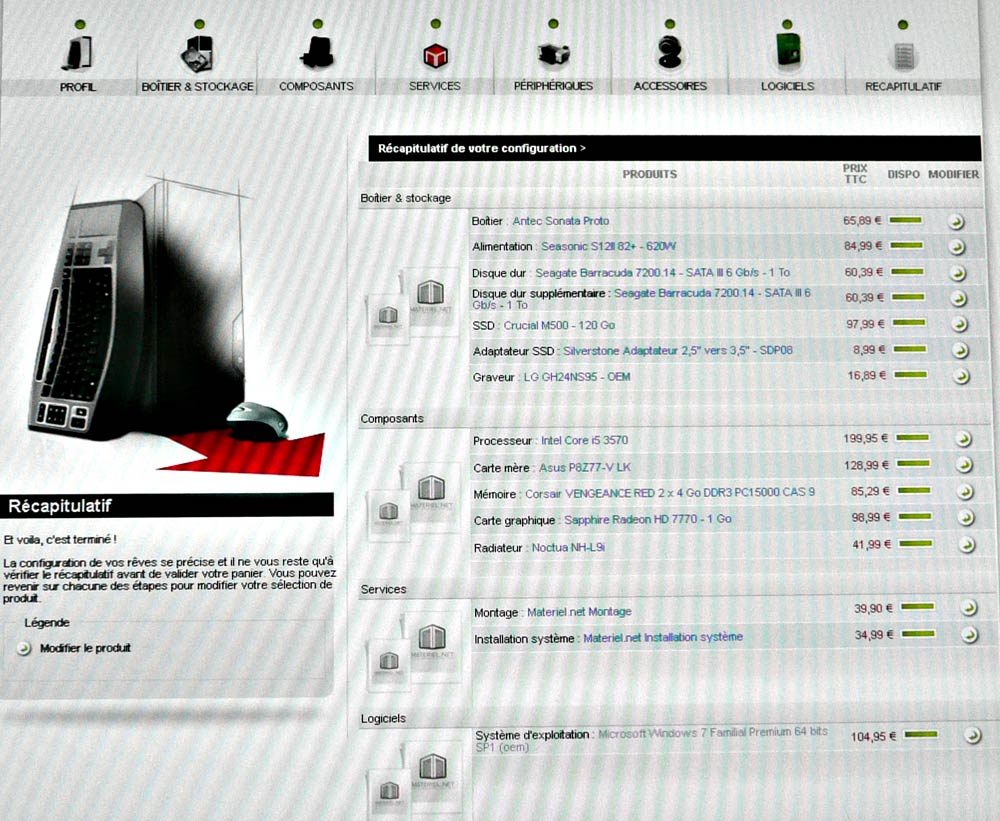Click modify icon on the Montage row

(969, 608)
